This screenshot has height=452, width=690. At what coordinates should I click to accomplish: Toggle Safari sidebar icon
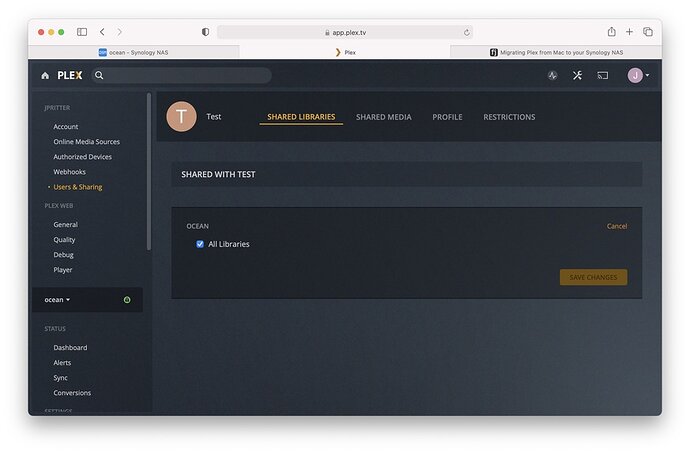[82, 32]
